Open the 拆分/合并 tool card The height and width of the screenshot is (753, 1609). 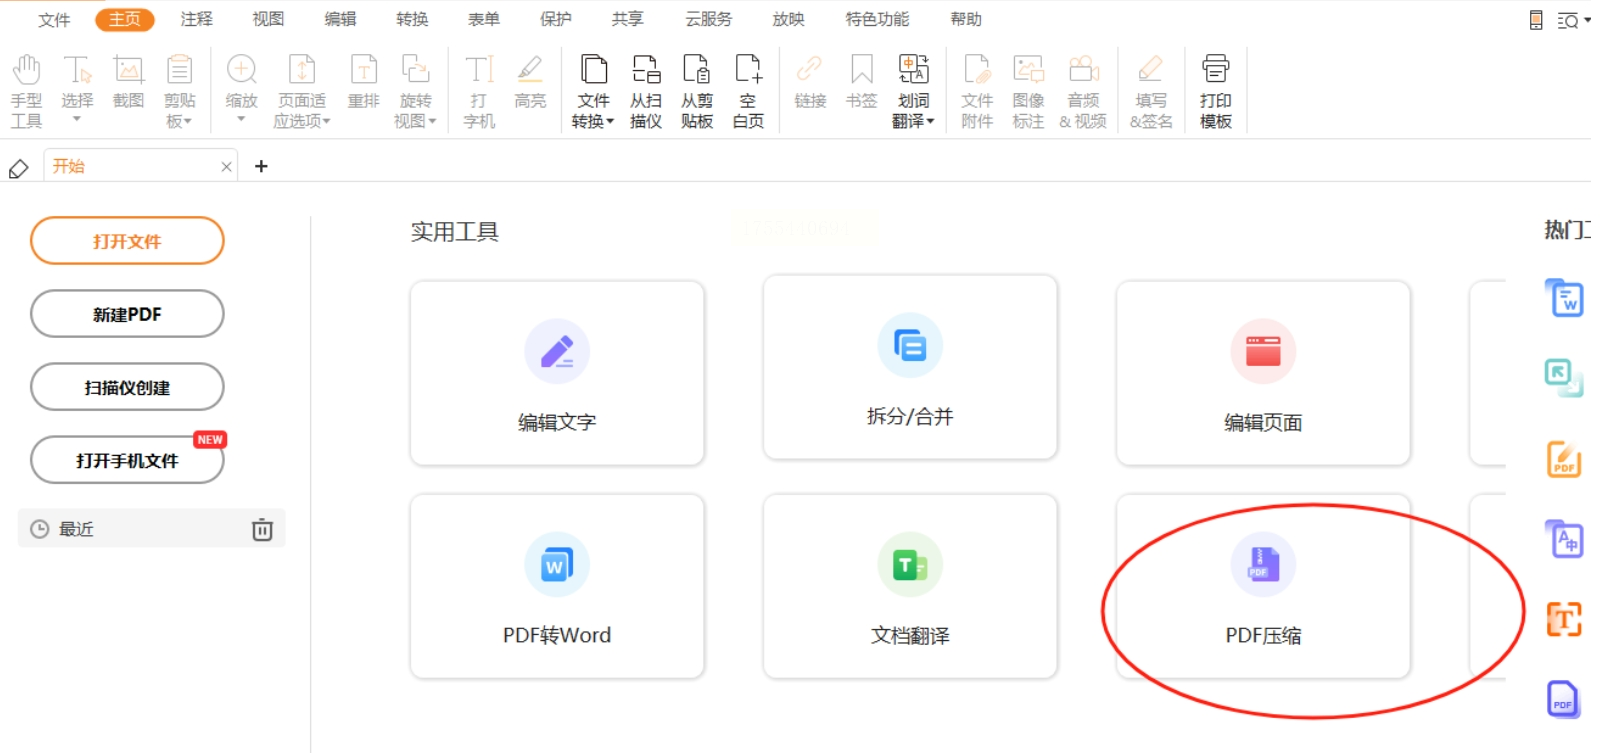pos(910,368)
